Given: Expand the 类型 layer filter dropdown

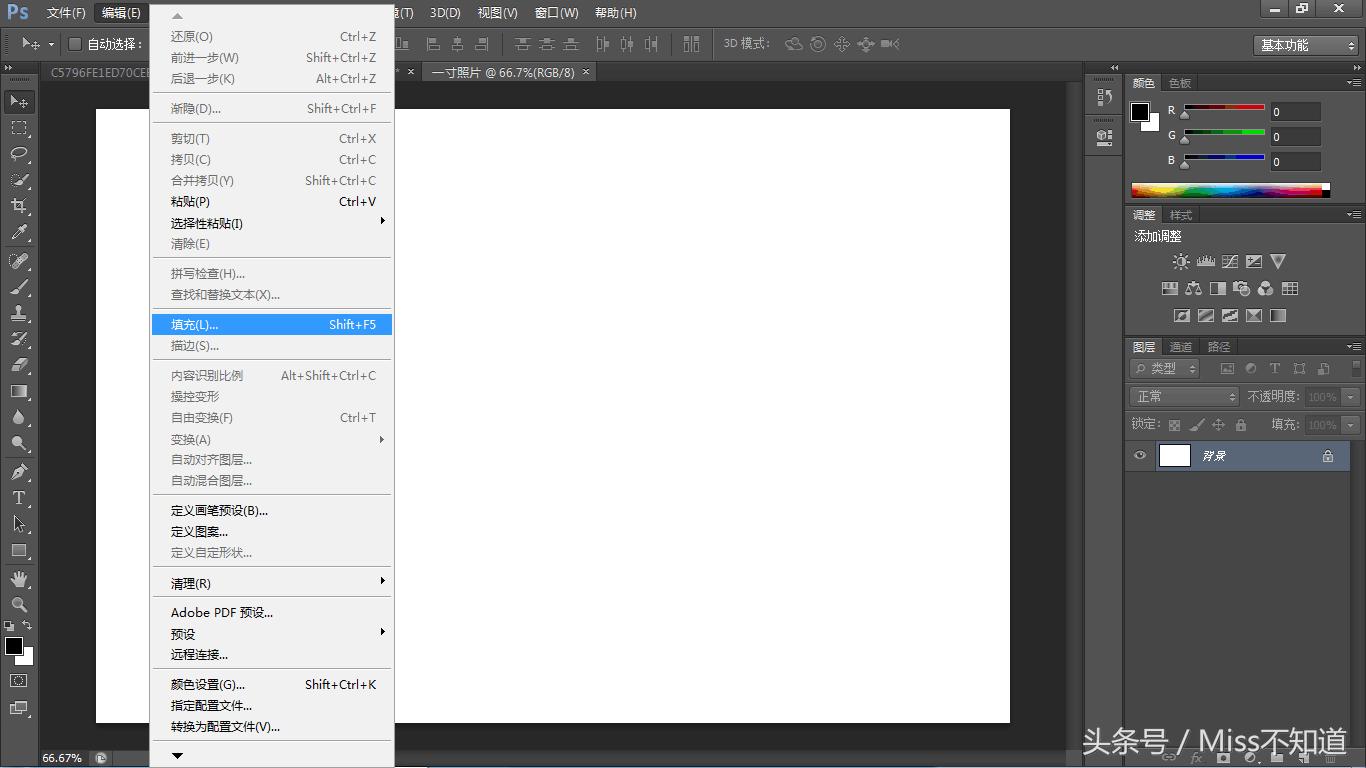Looking at the screenshot, I should [1165, 369].
